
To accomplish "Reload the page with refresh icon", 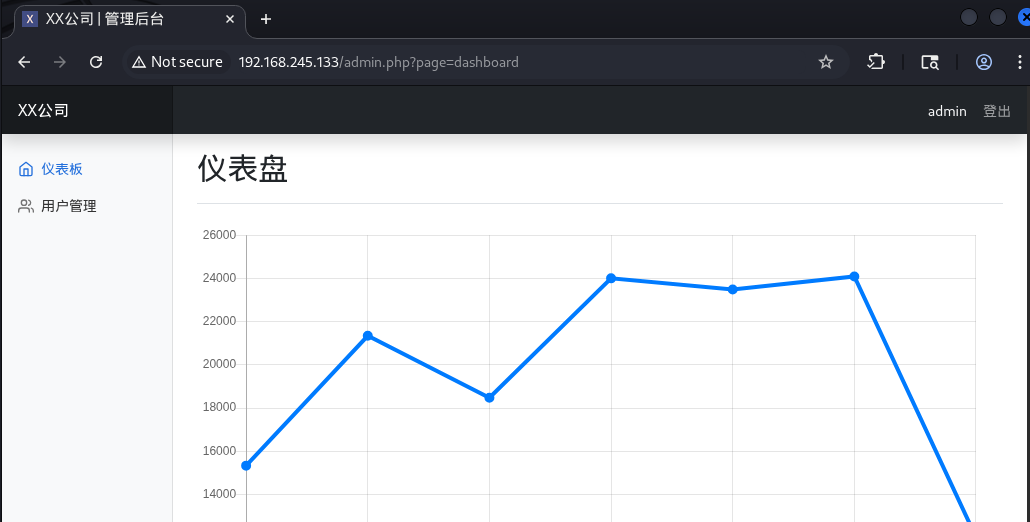I will (96, 62).
